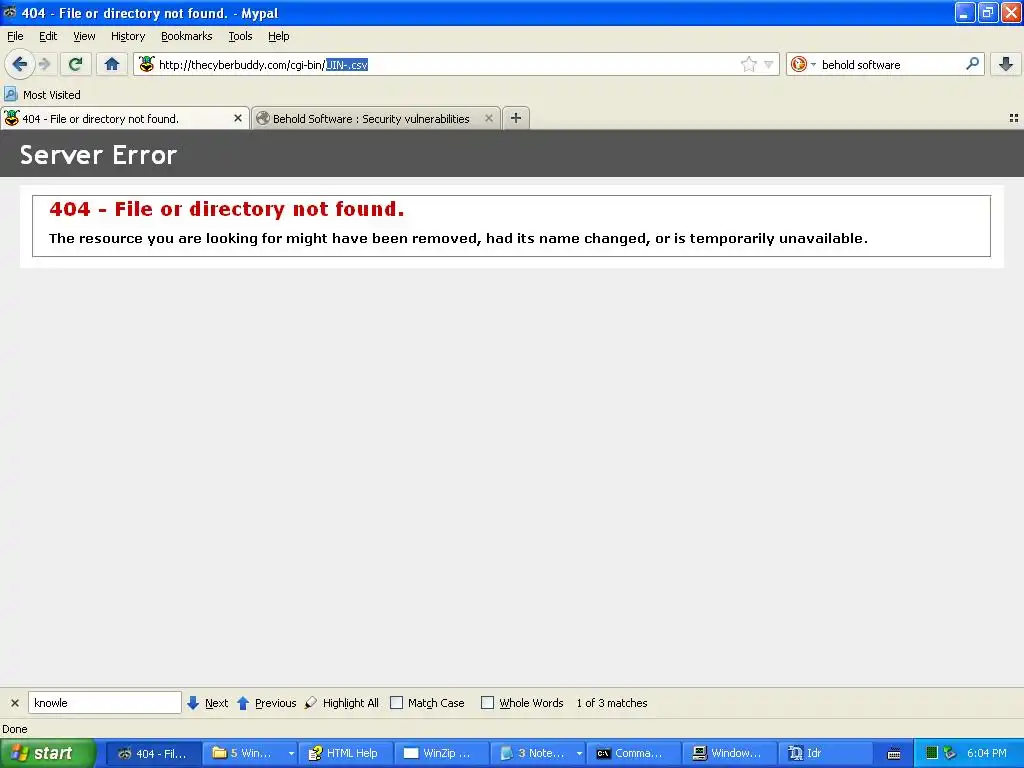This screenshot has width=1024, height=768.
Task: Enable the Match Case checkbox
Action: (396, 703)
